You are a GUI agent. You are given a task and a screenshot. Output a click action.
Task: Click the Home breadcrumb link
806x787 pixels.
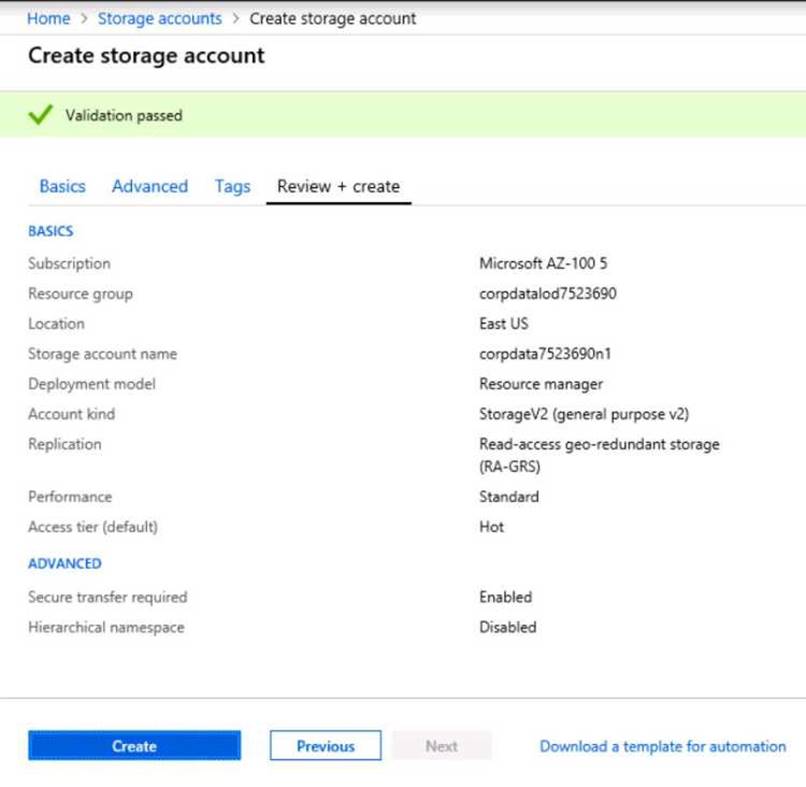[48, 19]
